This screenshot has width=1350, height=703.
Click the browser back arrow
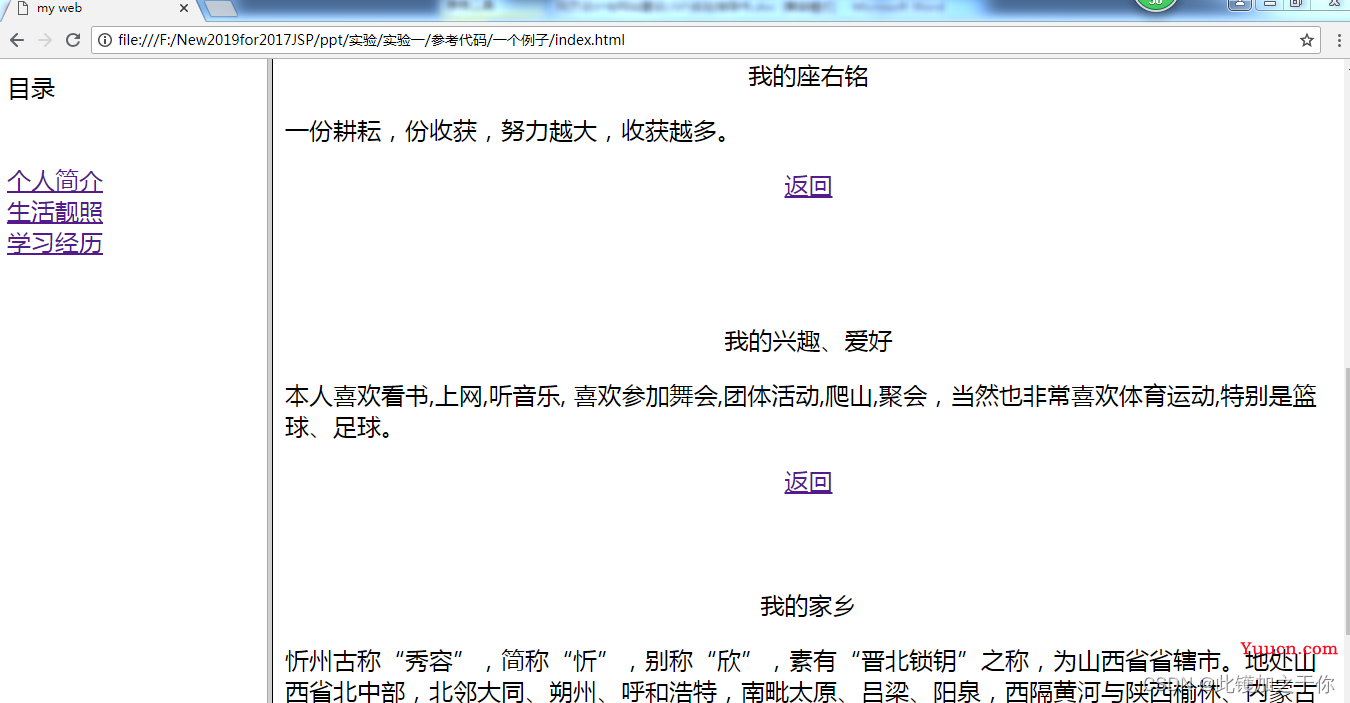pyautogui.click(x=17, y=40)
